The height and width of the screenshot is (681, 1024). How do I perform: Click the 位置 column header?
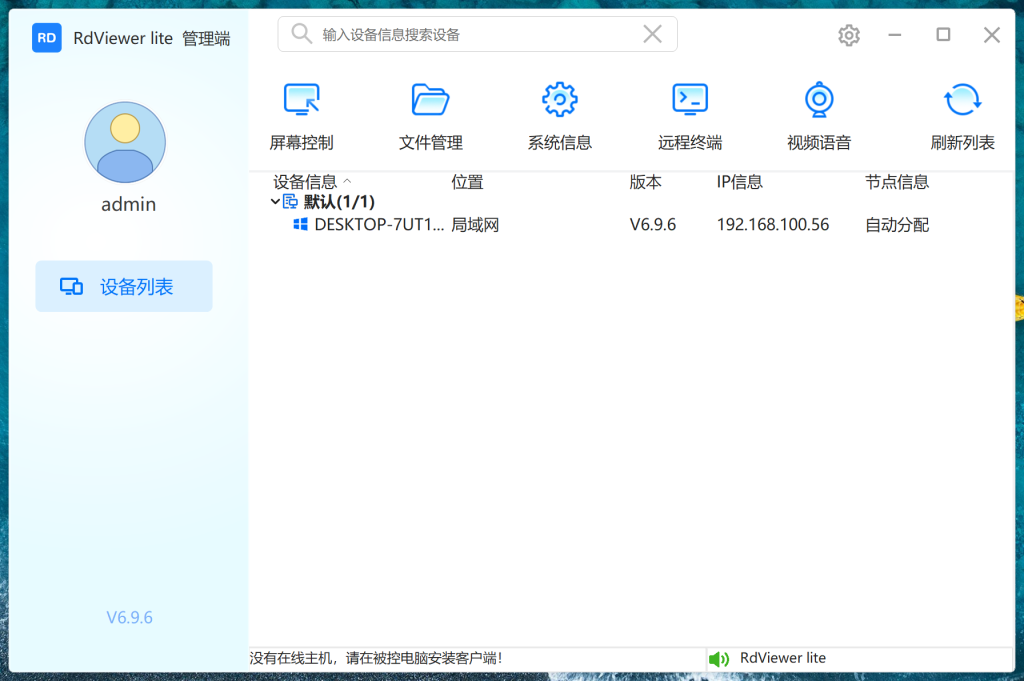467,182
